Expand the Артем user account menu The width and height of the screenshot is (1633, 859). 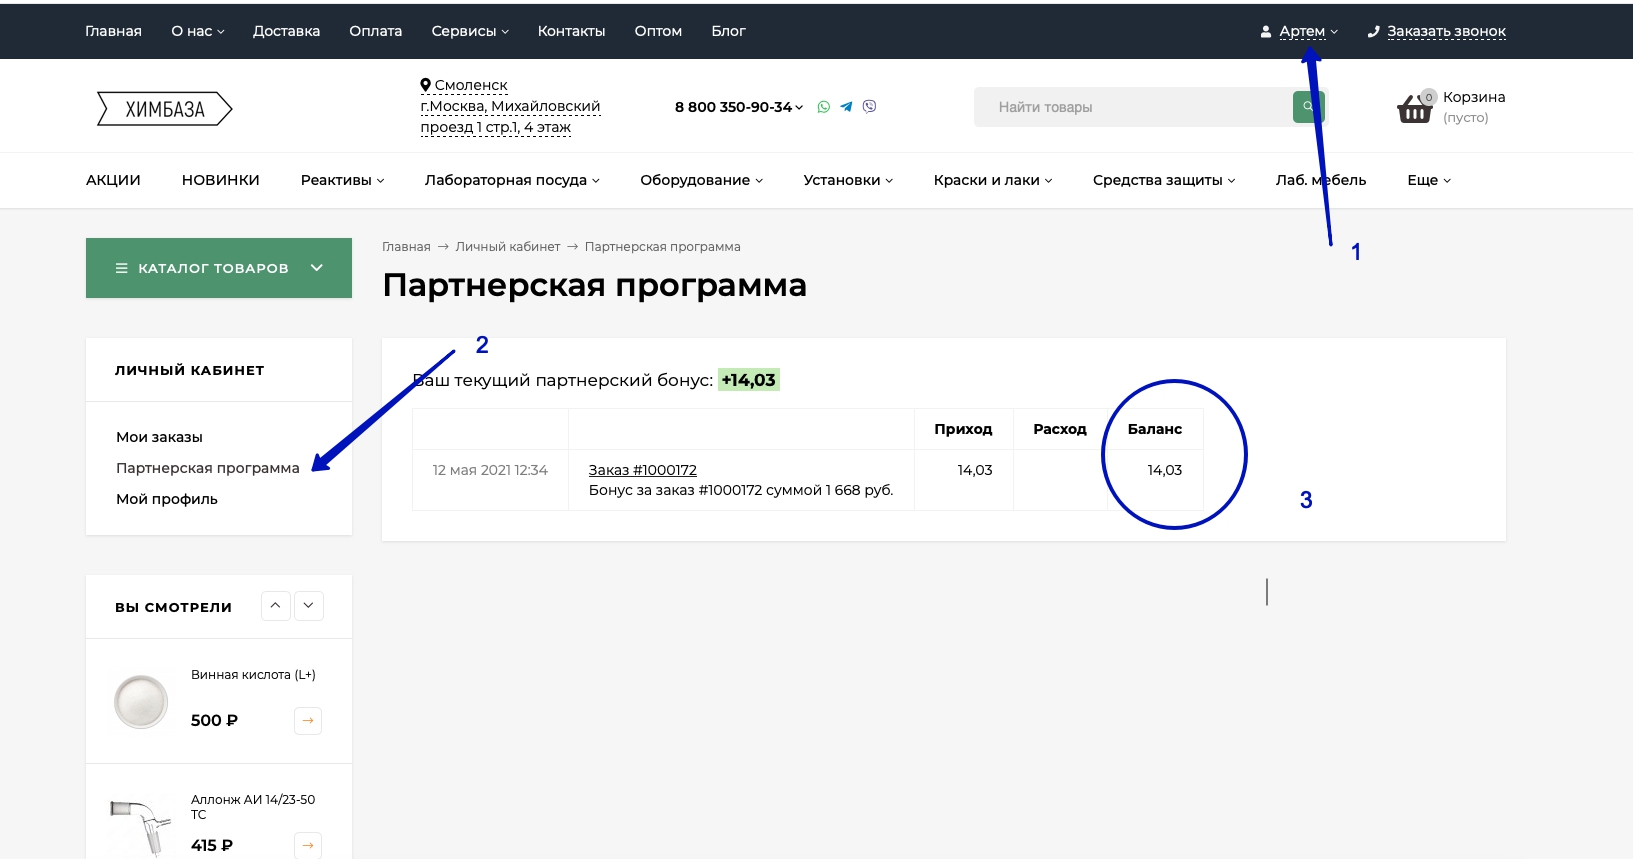coord(1300,31)
